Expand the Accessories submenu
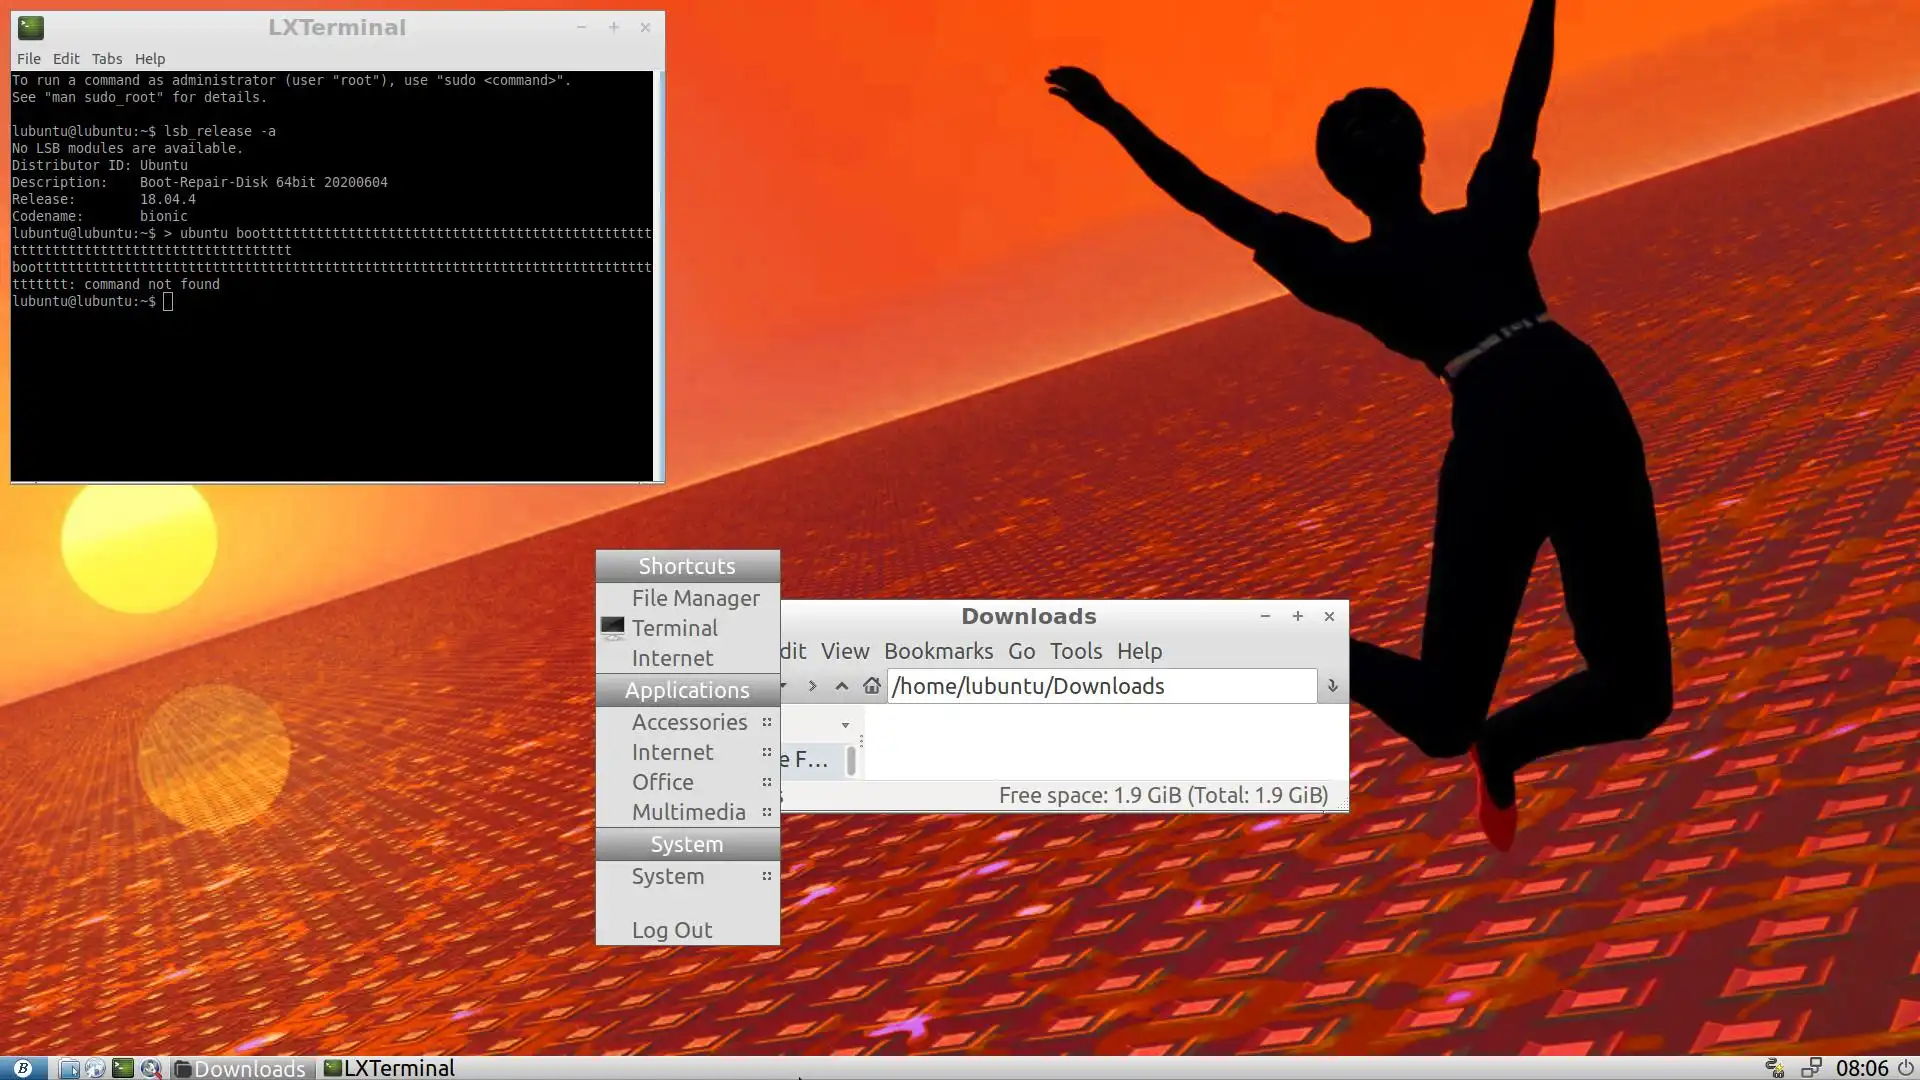This screenshot has width=1920, height=1080. coord(689,722)
